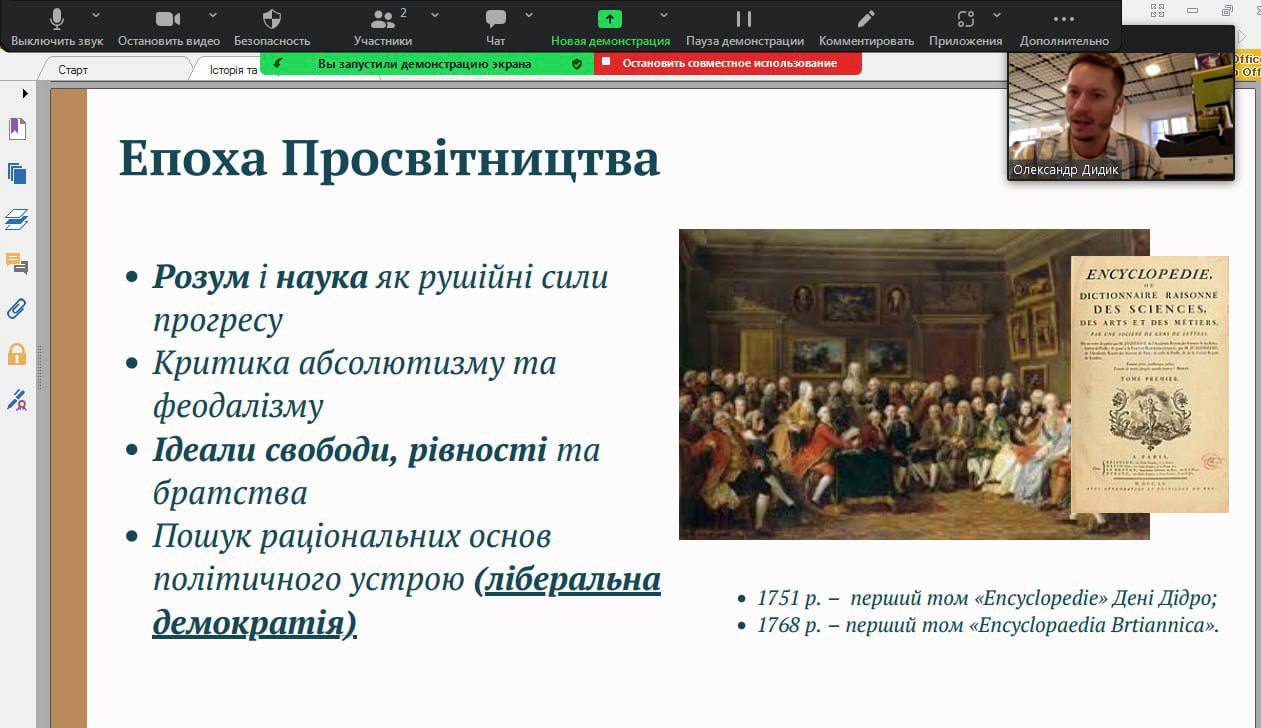Screen dimensions: 1261x728
Task: Click Остановить совместное использование red button
Action: tap(728, 63)
